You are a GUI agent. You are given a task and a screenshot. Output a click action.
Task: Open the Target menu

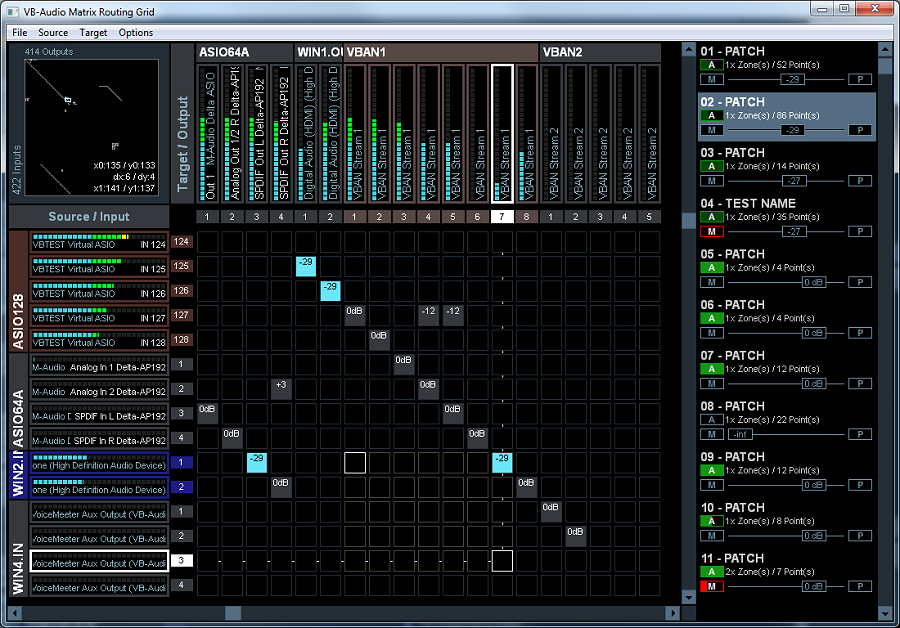tap(93, 33)
